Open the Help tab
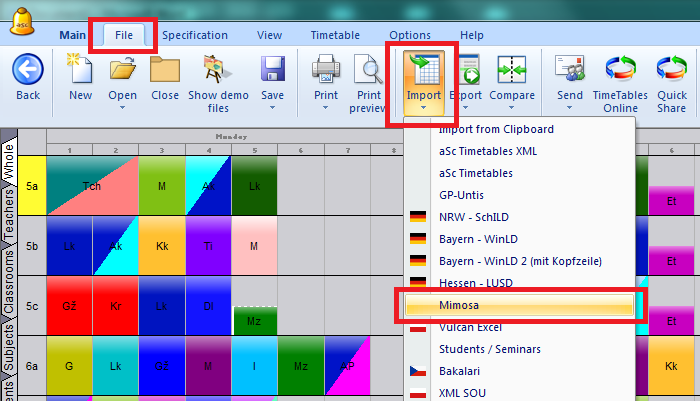Screen dimensions: 700x401 (x=471, y=35)
